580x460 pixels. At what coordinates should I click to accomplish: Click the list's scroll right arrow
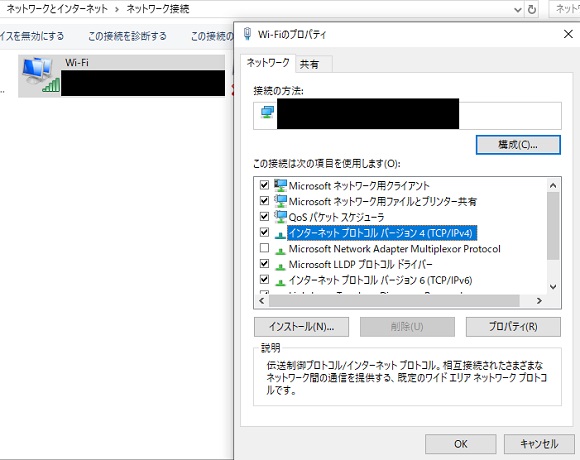pos(539,301)
